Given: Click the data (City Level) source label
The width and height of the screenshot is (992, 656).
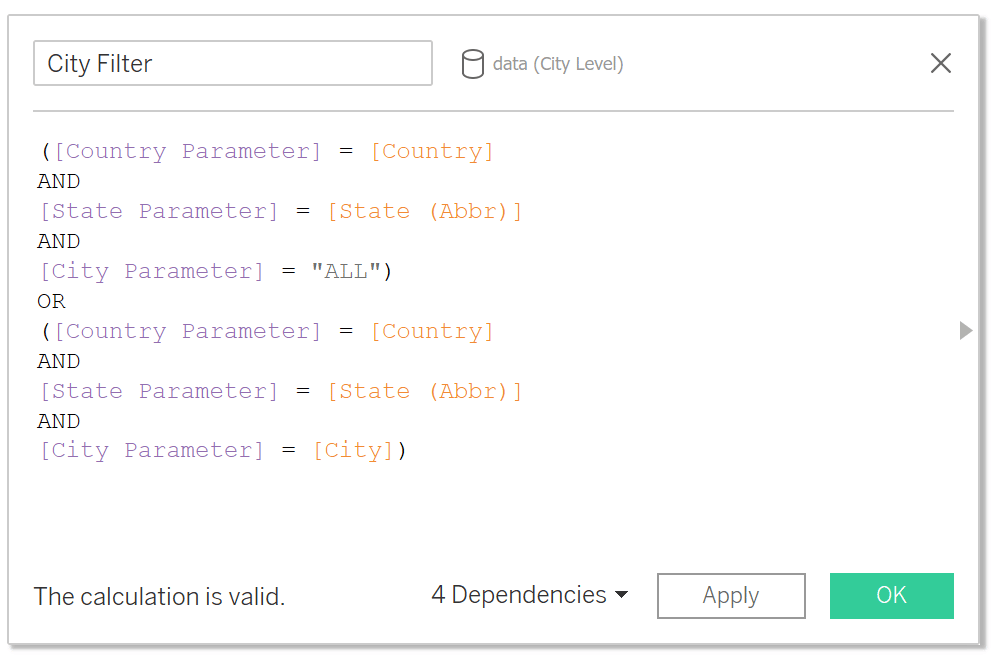Looking at the screenshot, I should coord(558,64).
